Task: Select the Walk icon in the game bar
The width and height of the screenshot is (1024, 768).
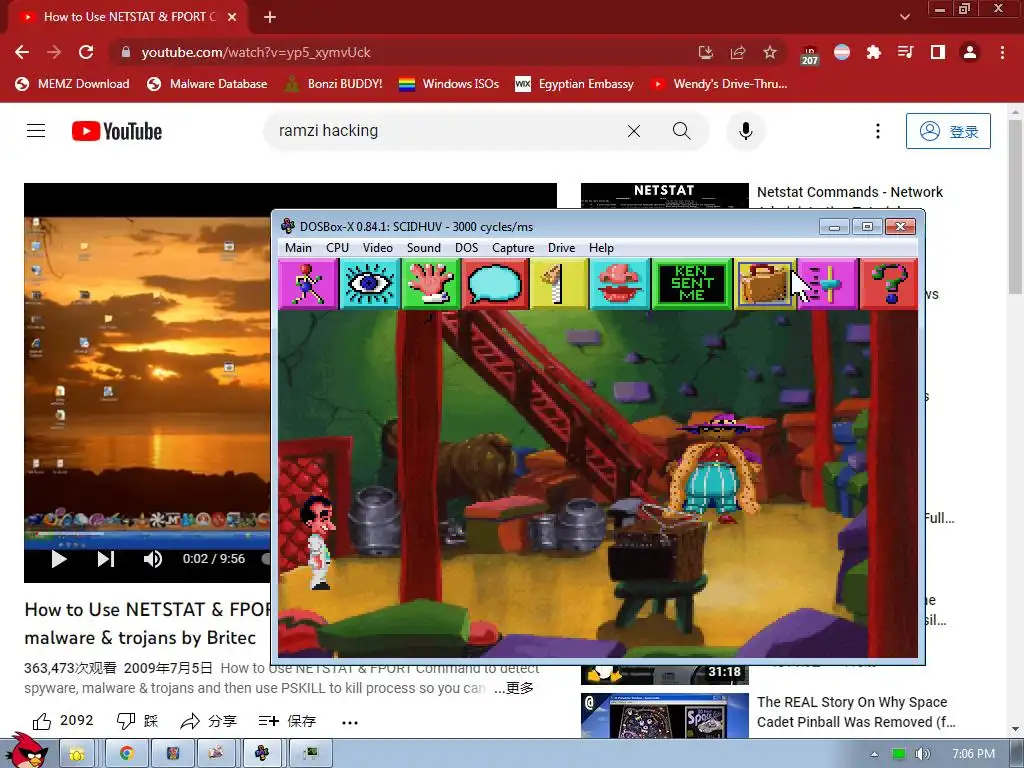Action: (308, 283)
